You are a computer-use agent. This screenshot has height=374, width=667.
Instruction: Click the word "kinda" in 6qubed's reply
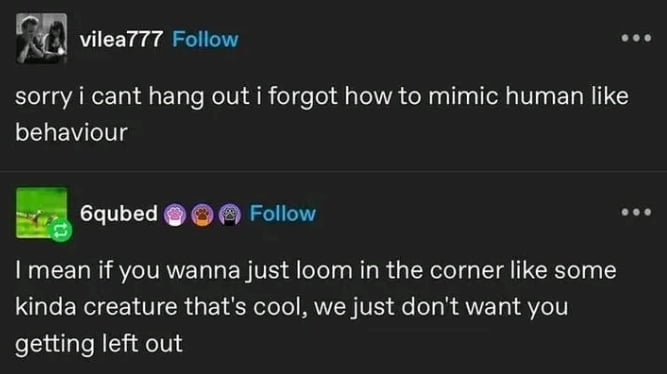[x=46, y=307]
